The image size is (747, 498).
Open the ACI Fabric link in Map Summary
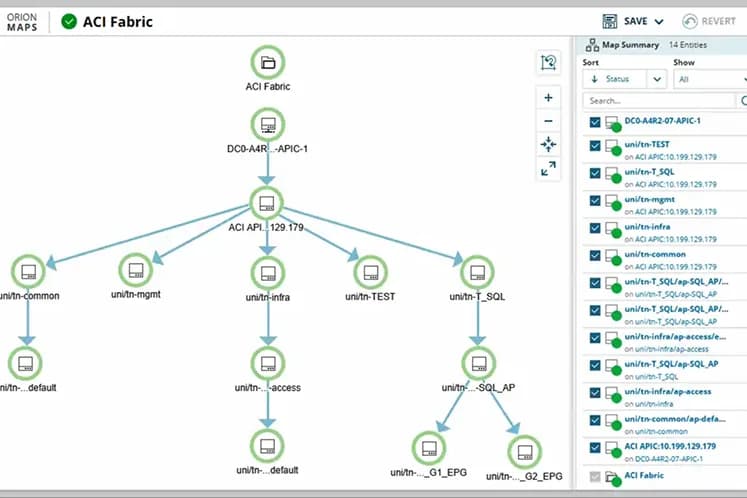pyautogui.click(x=644, y=475)
